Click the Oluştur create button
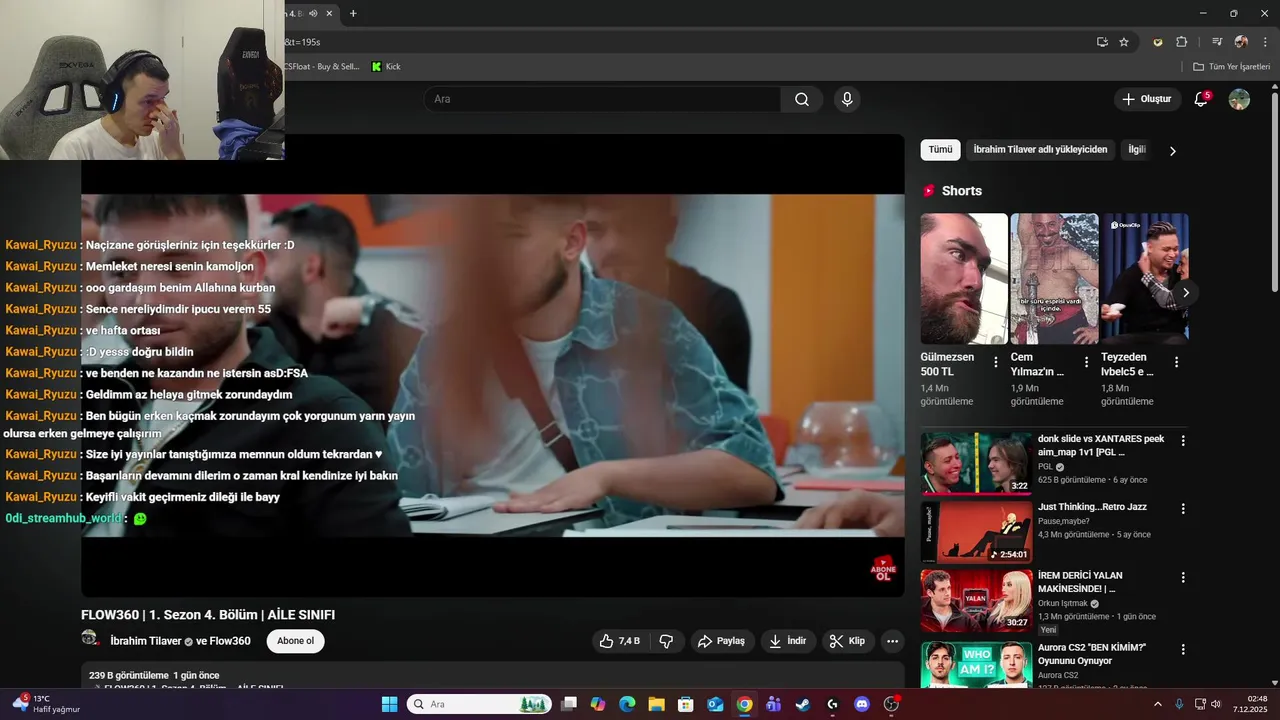The height and width of the screenshot is (720, 1280). click(1147, 99)
